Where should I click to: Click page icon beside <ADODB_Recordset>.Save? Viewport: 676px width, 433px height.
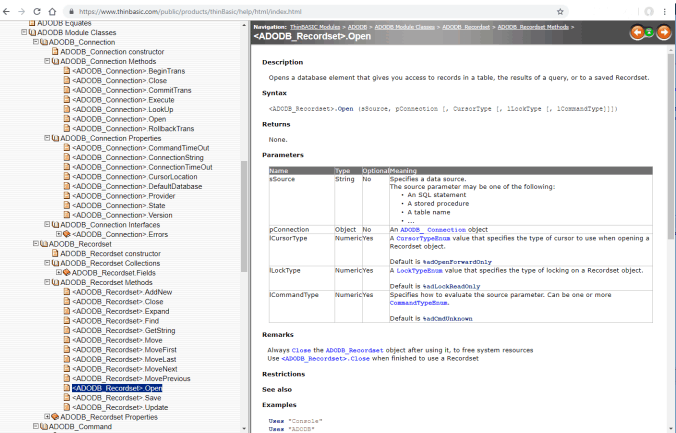(67, 398)
